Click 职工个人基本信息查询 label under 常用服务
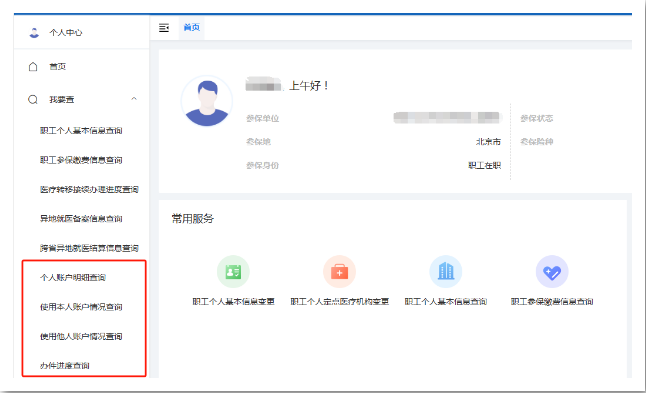 tap(446, 302)
